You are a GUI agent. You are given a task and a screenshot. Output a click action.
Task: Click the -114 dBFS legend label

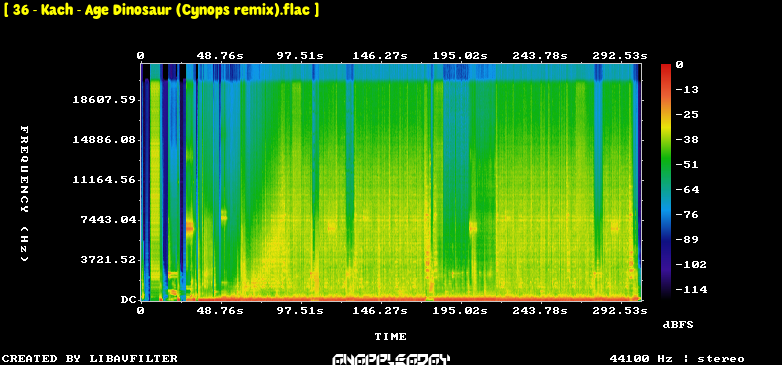coord(691,289)
